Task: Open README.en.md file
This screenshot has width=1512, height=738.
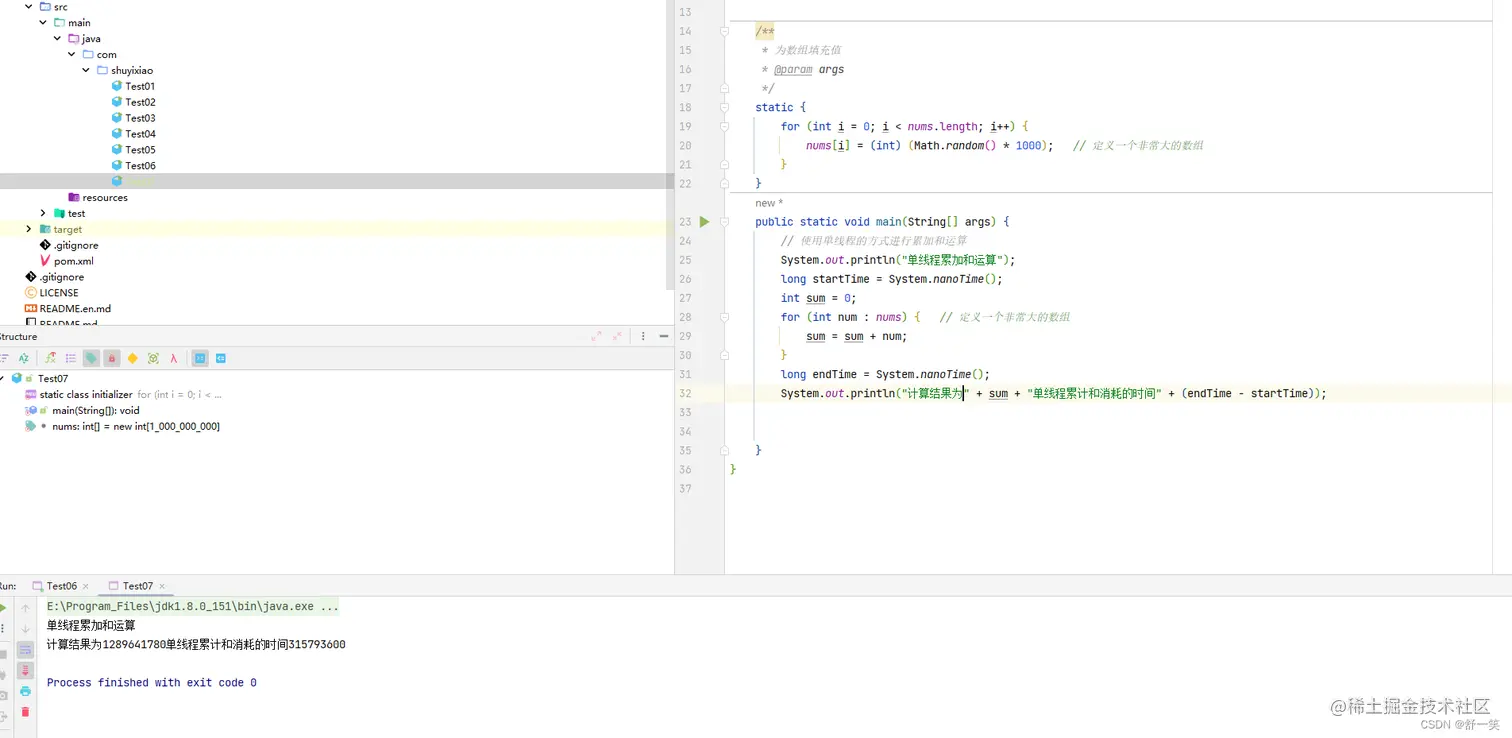Action: tap(75, 309)
